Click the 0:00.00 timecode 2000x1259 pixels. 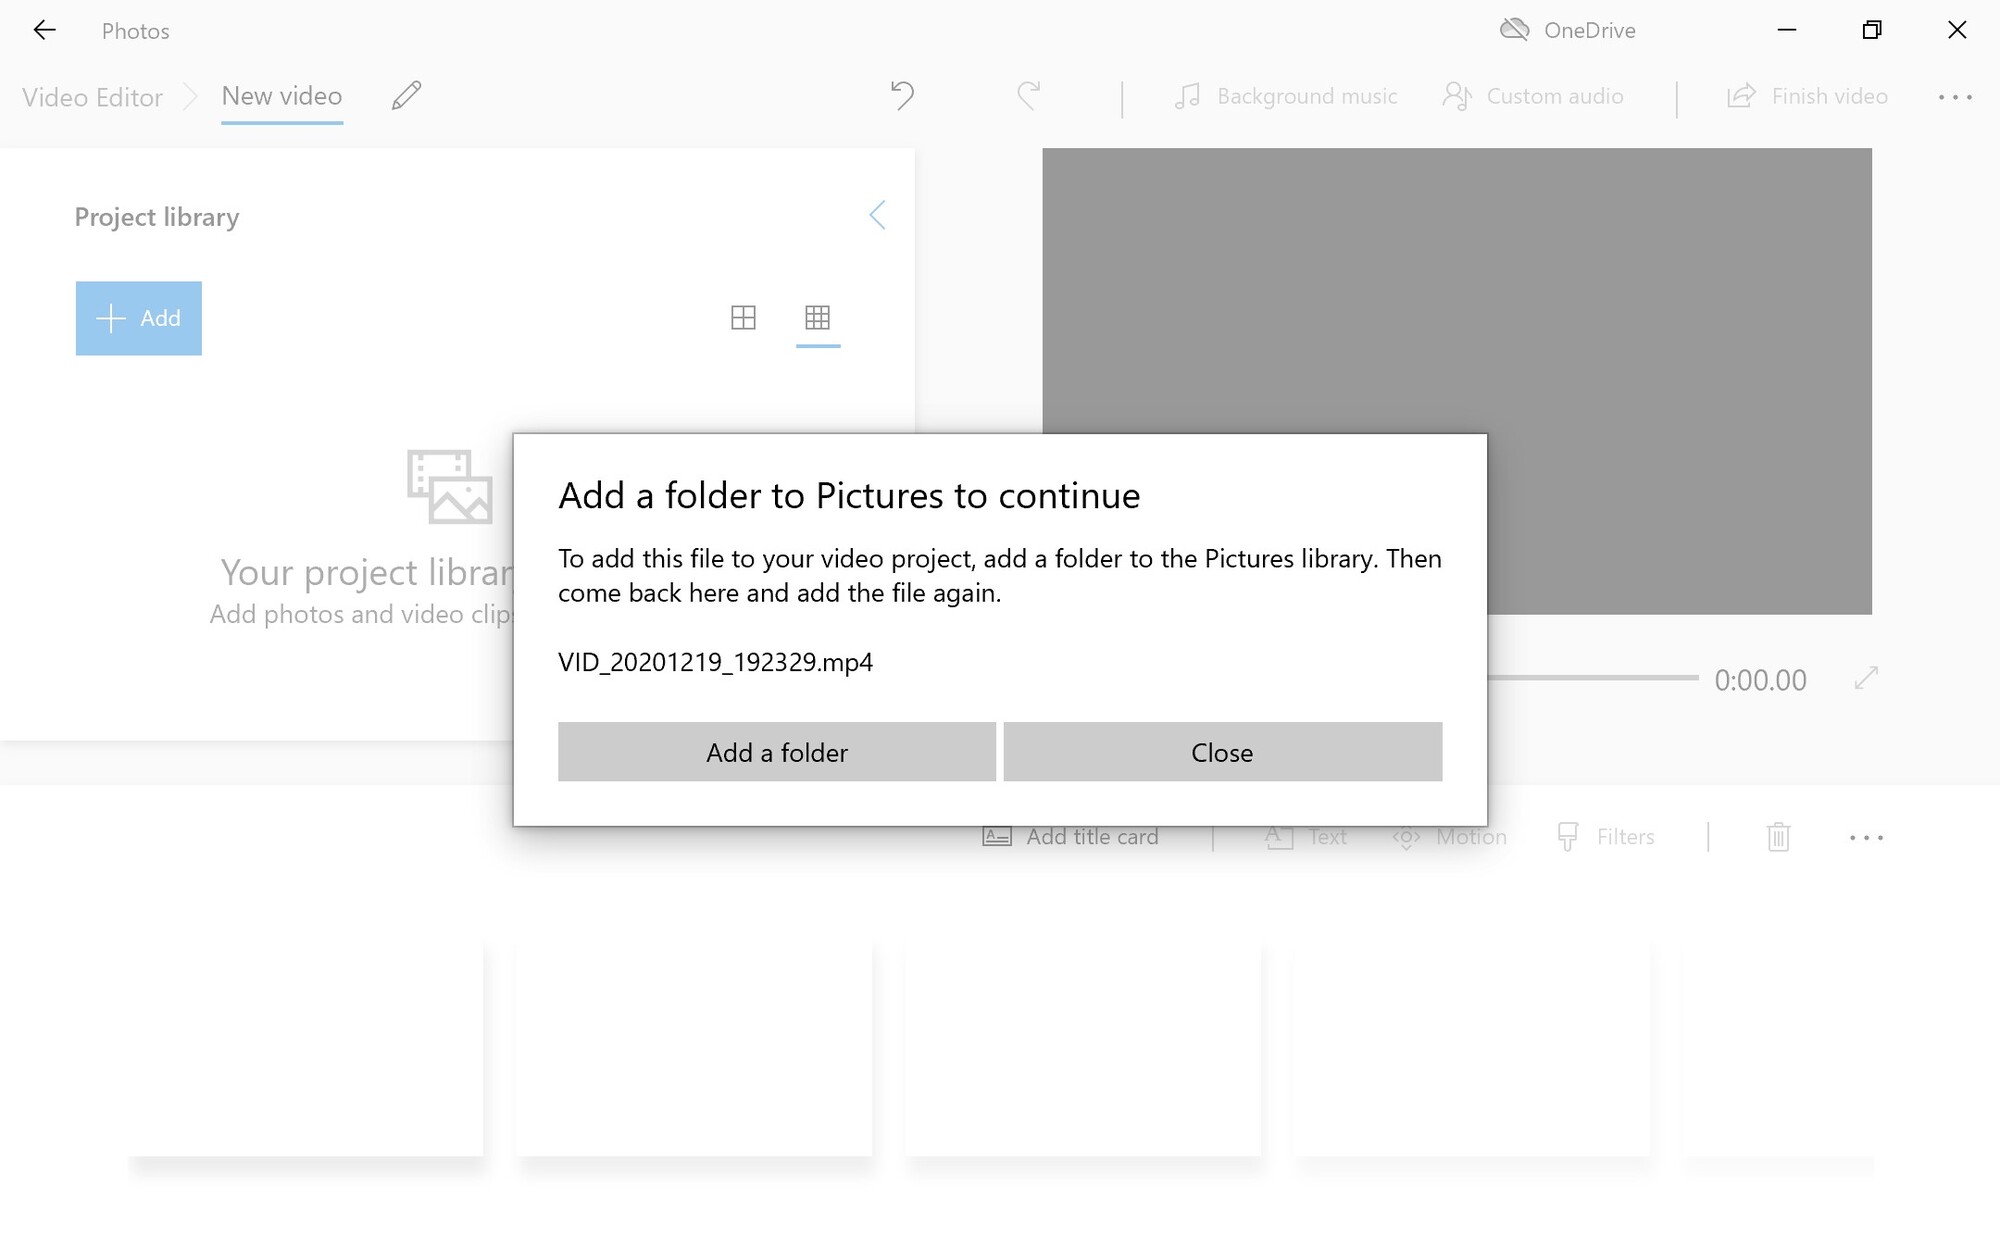[x=1760, y=680]
